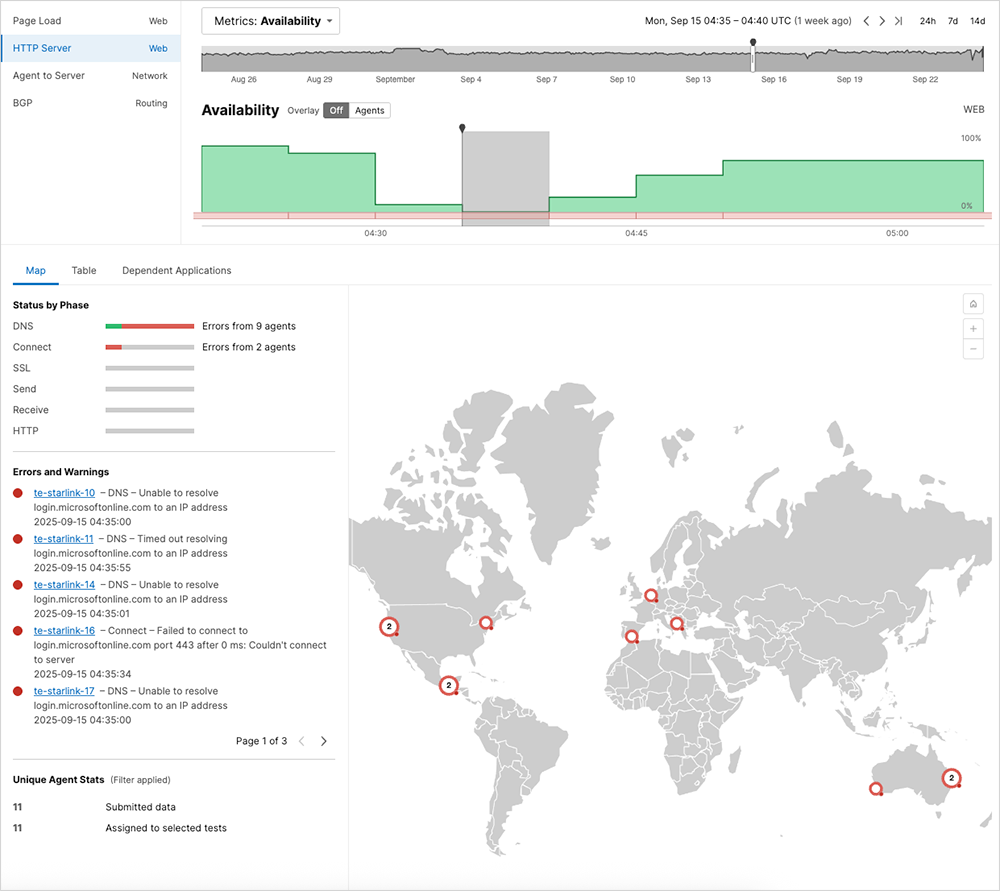Open the Metrics: Availability dropdown

pyautogui.click(x=271, y=20)
